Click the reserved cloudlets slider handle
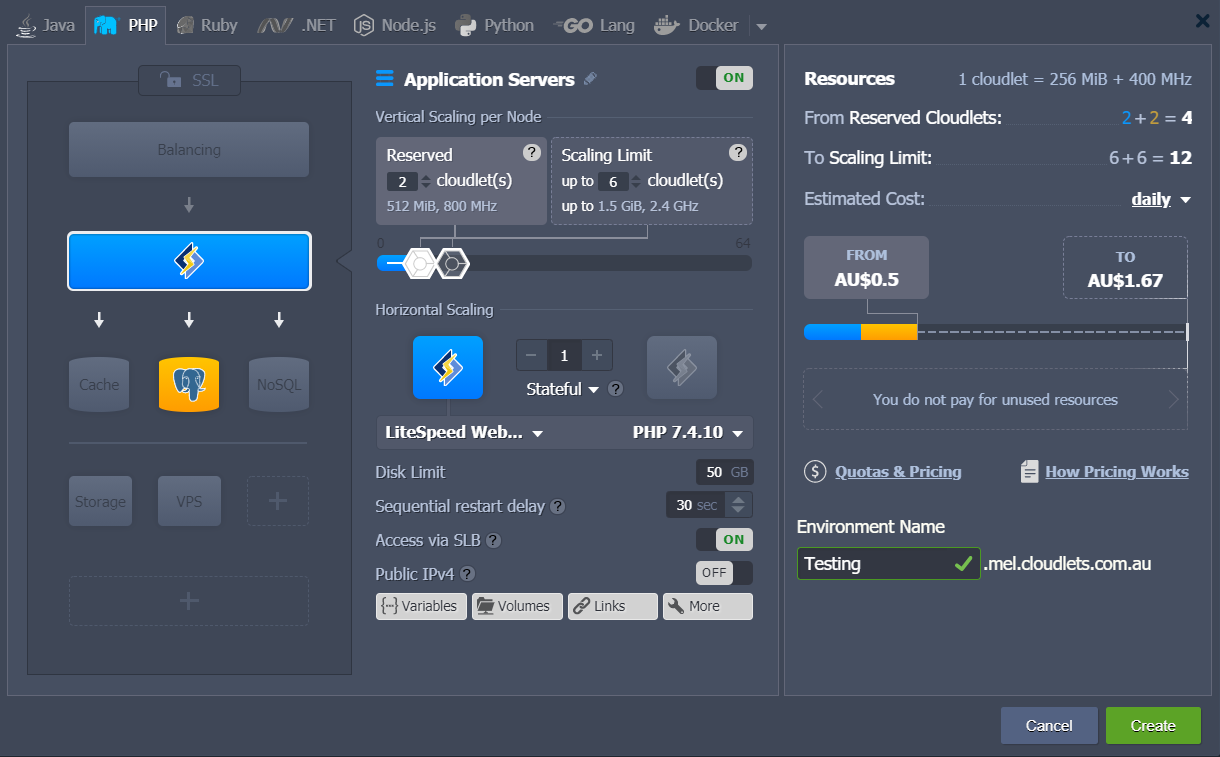The height and width of the screenshot is (757, 1220). coord(420,263)
